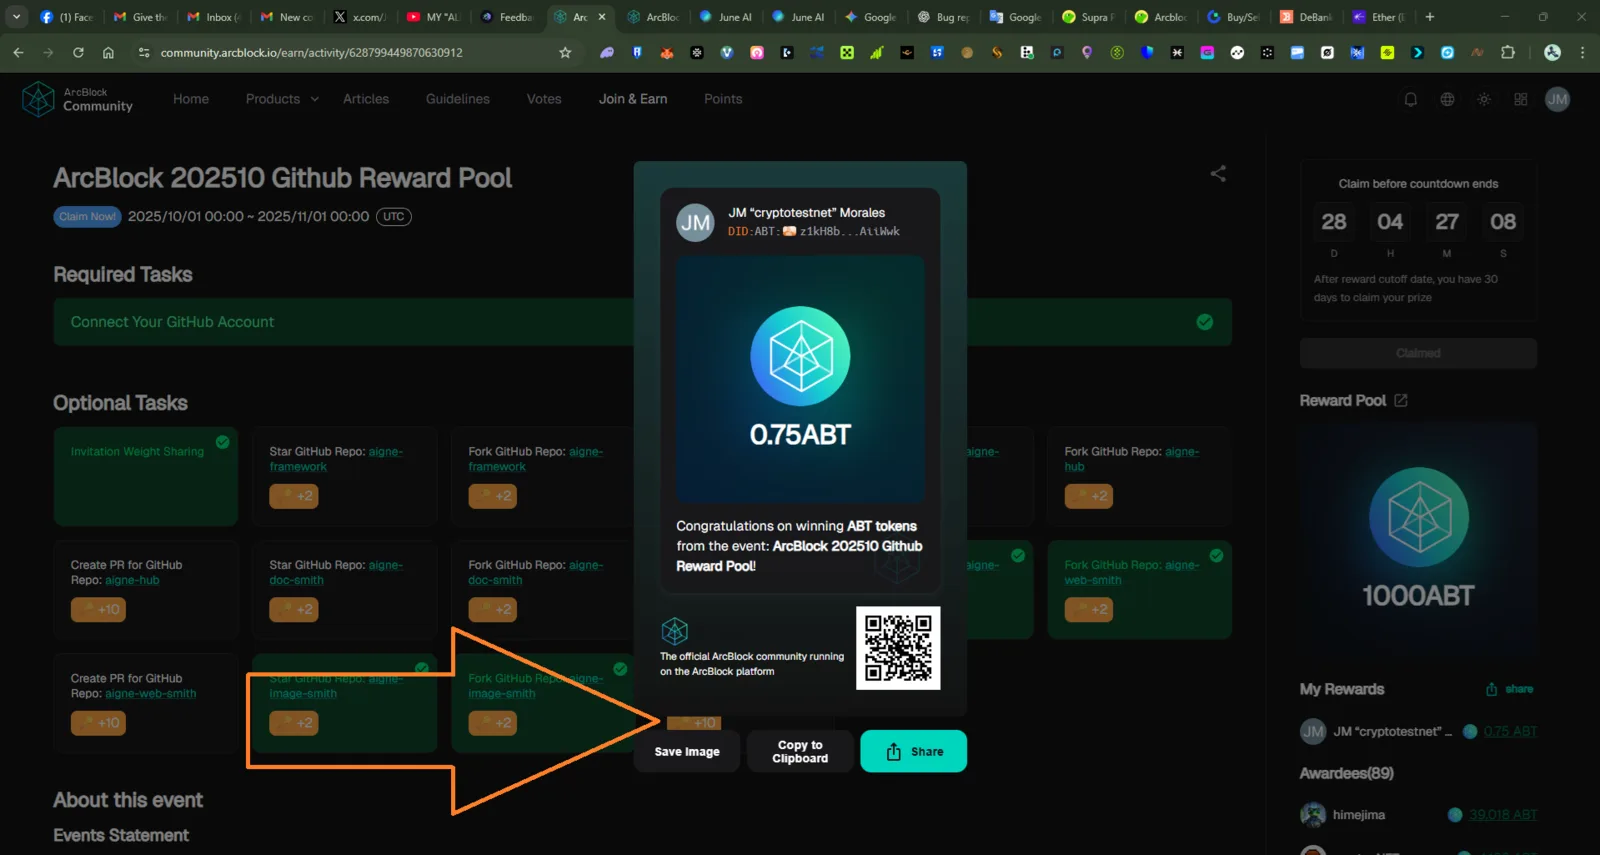Bookmark this page with the star
1600x855 pixels.
click(565, 53)
